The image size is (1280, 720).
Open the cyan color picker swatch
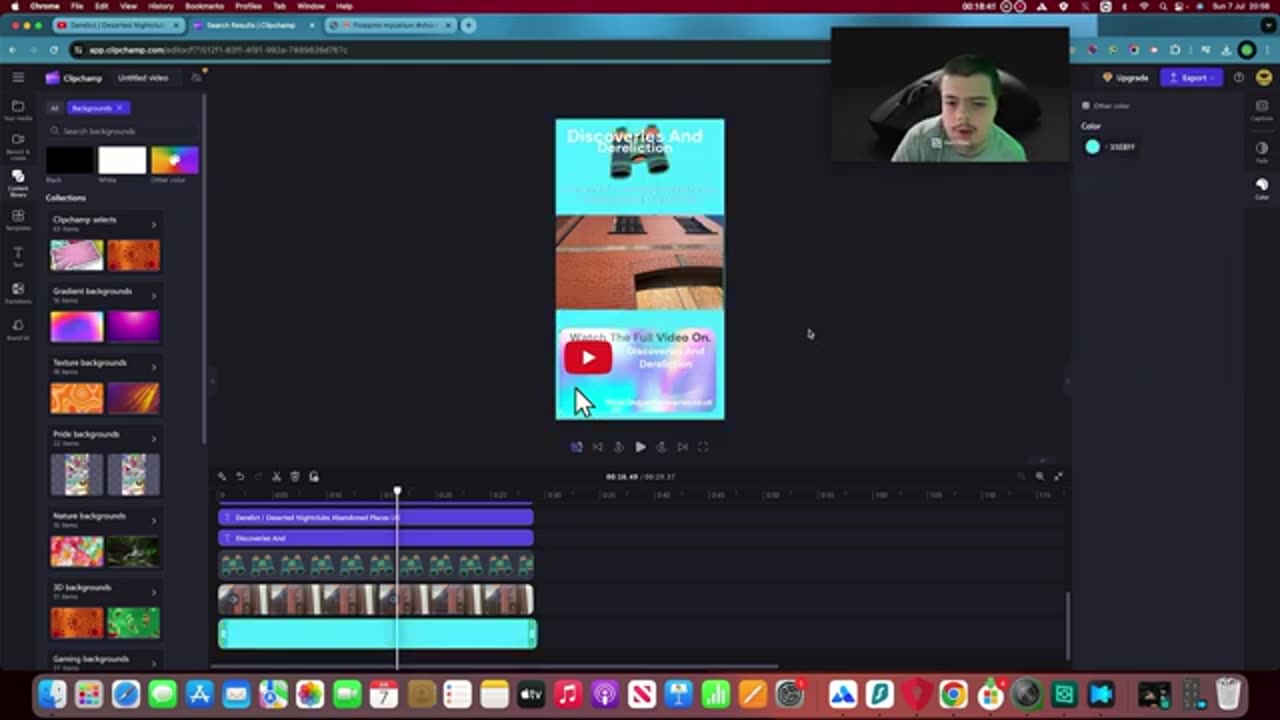coord(1092,147)
